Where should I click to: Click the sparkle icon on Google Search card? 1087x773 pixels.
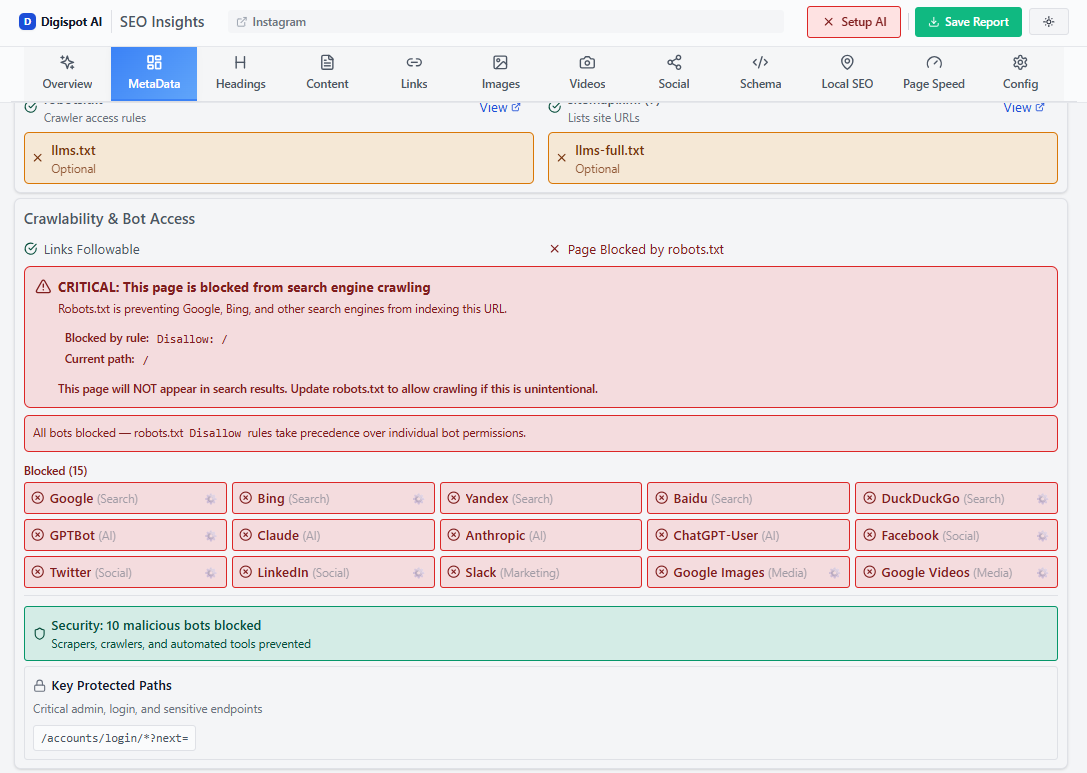coord(211,499)
